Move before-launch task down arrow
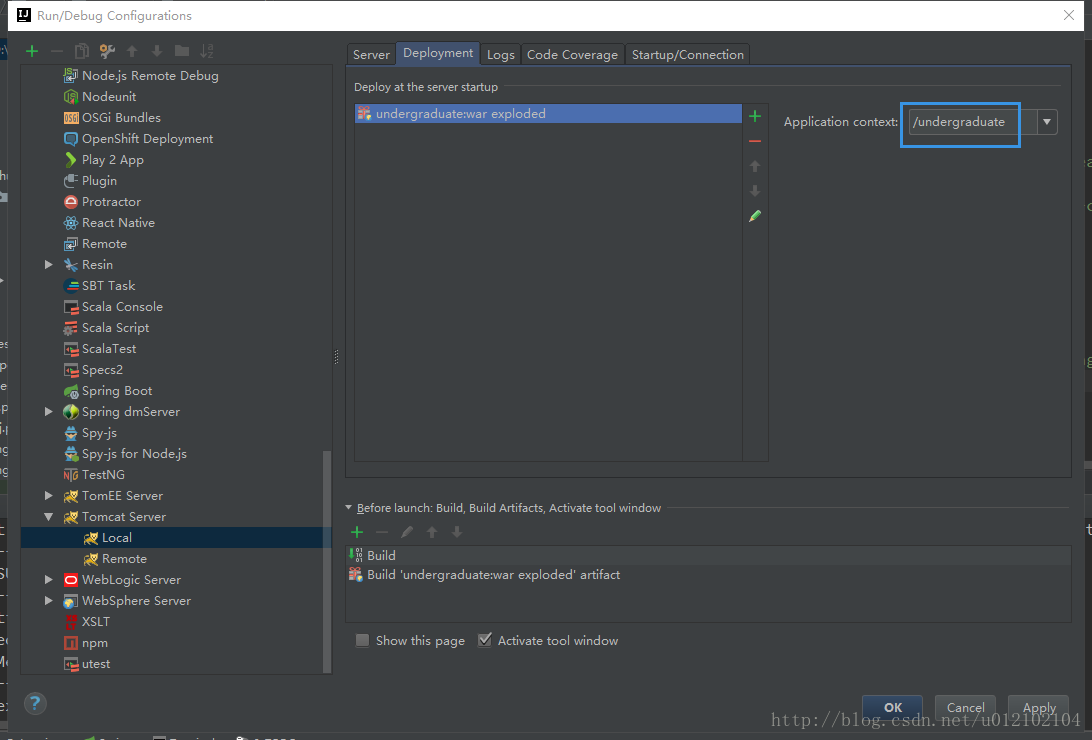Image resolution: width=1092 pixels, height=740 pixels. [457, 532]
